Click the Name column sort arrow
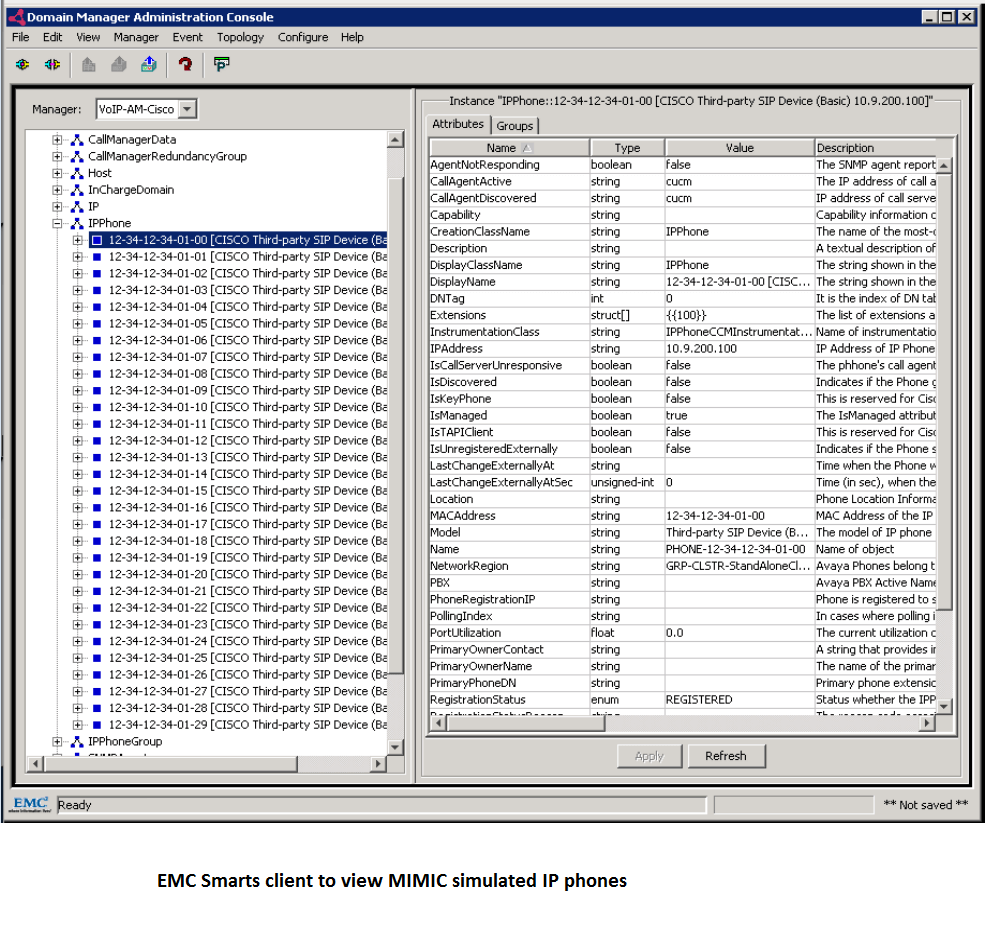The height and width of the screenshot is (942, 986). pos(527,148)
